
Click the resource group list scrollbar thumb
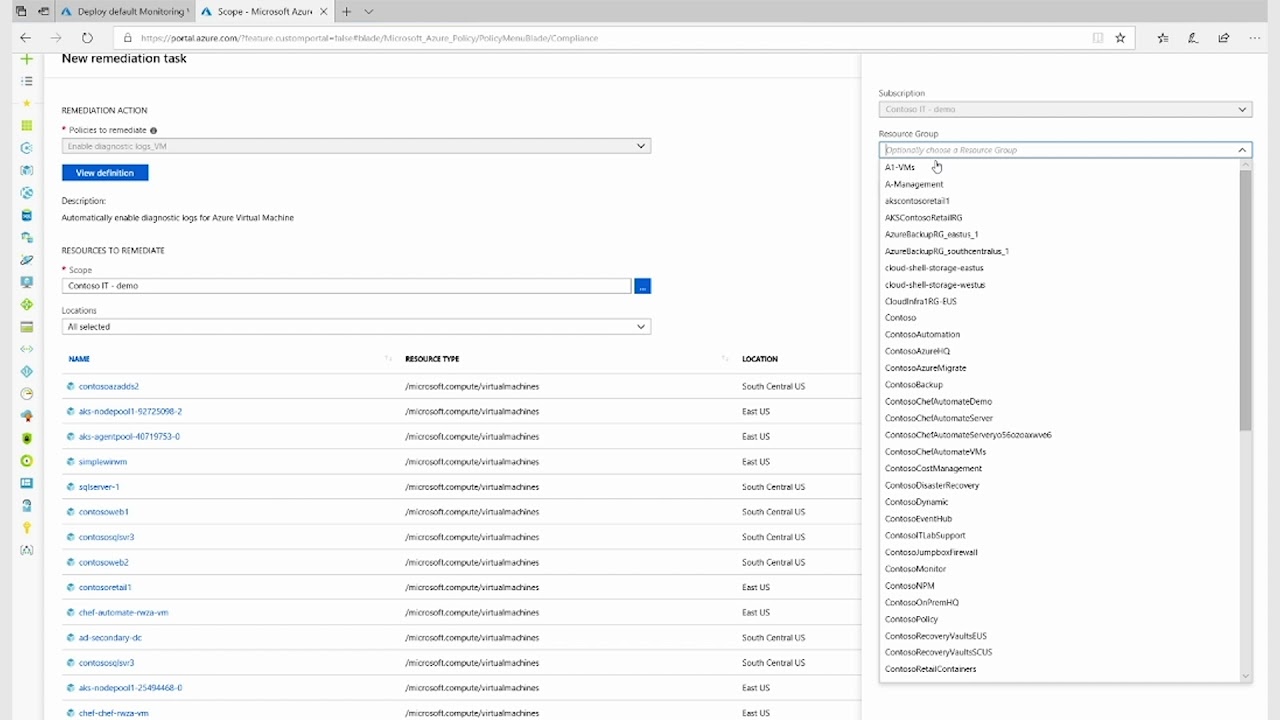tap(1245, 300)
